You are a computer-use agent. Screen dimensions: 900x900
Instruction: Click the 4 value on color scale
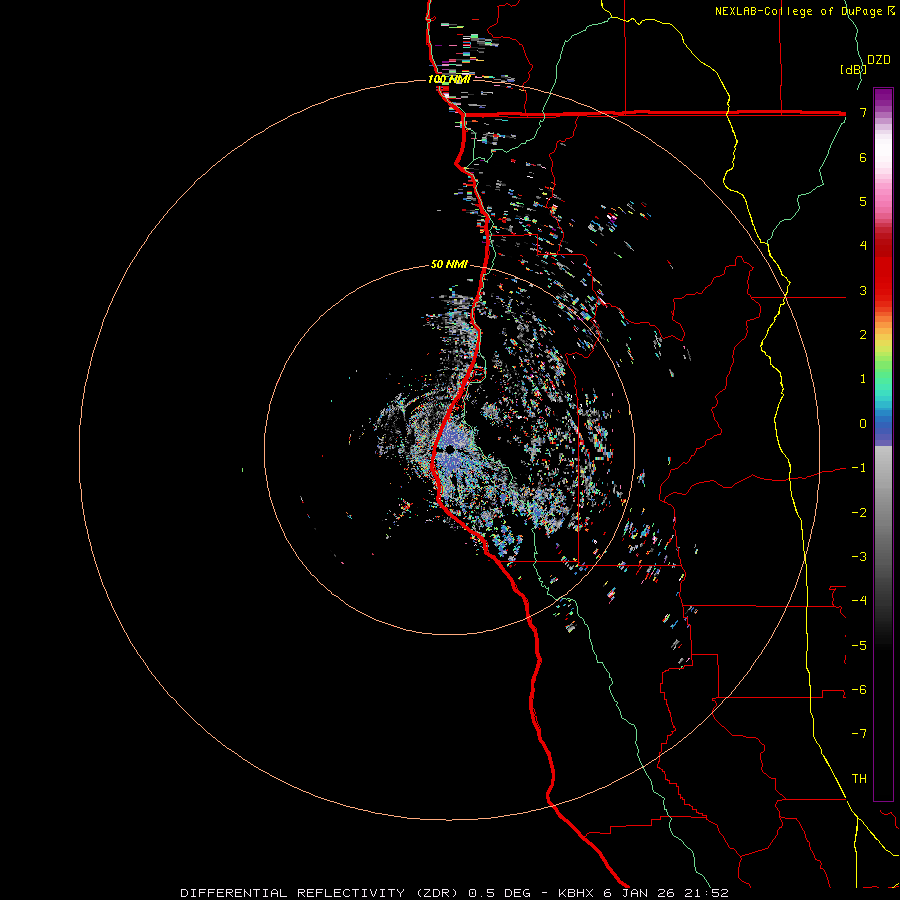[863, 246]
